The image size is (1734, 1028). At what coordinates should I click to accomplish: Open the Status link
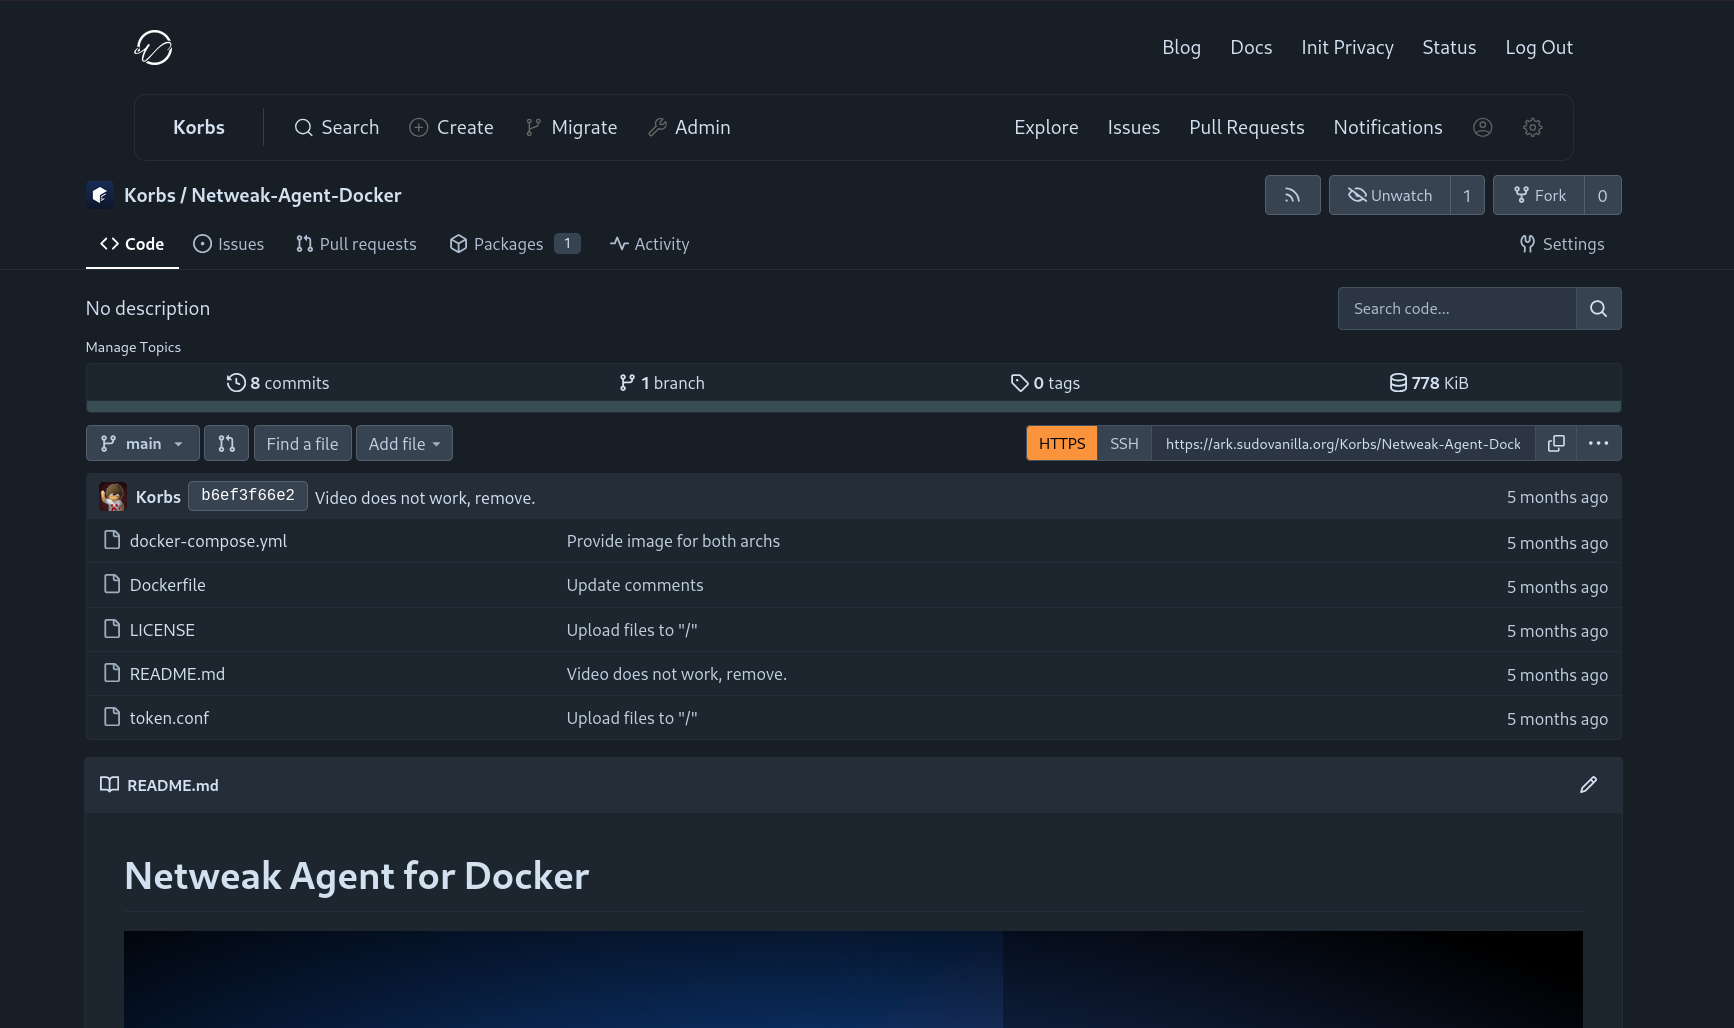[x=1449, y=47]
